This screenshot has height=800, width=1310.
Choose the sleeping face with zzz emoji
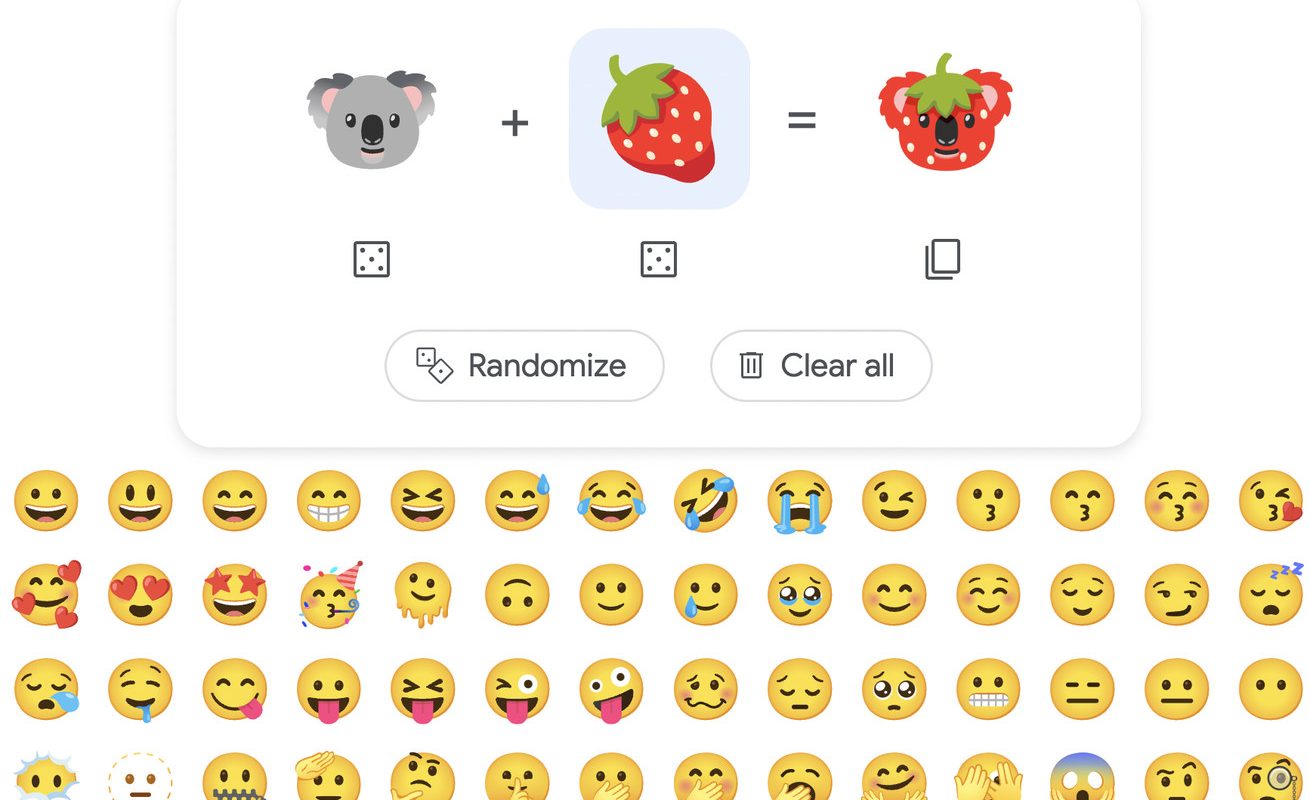click(x=1271, y=595)
